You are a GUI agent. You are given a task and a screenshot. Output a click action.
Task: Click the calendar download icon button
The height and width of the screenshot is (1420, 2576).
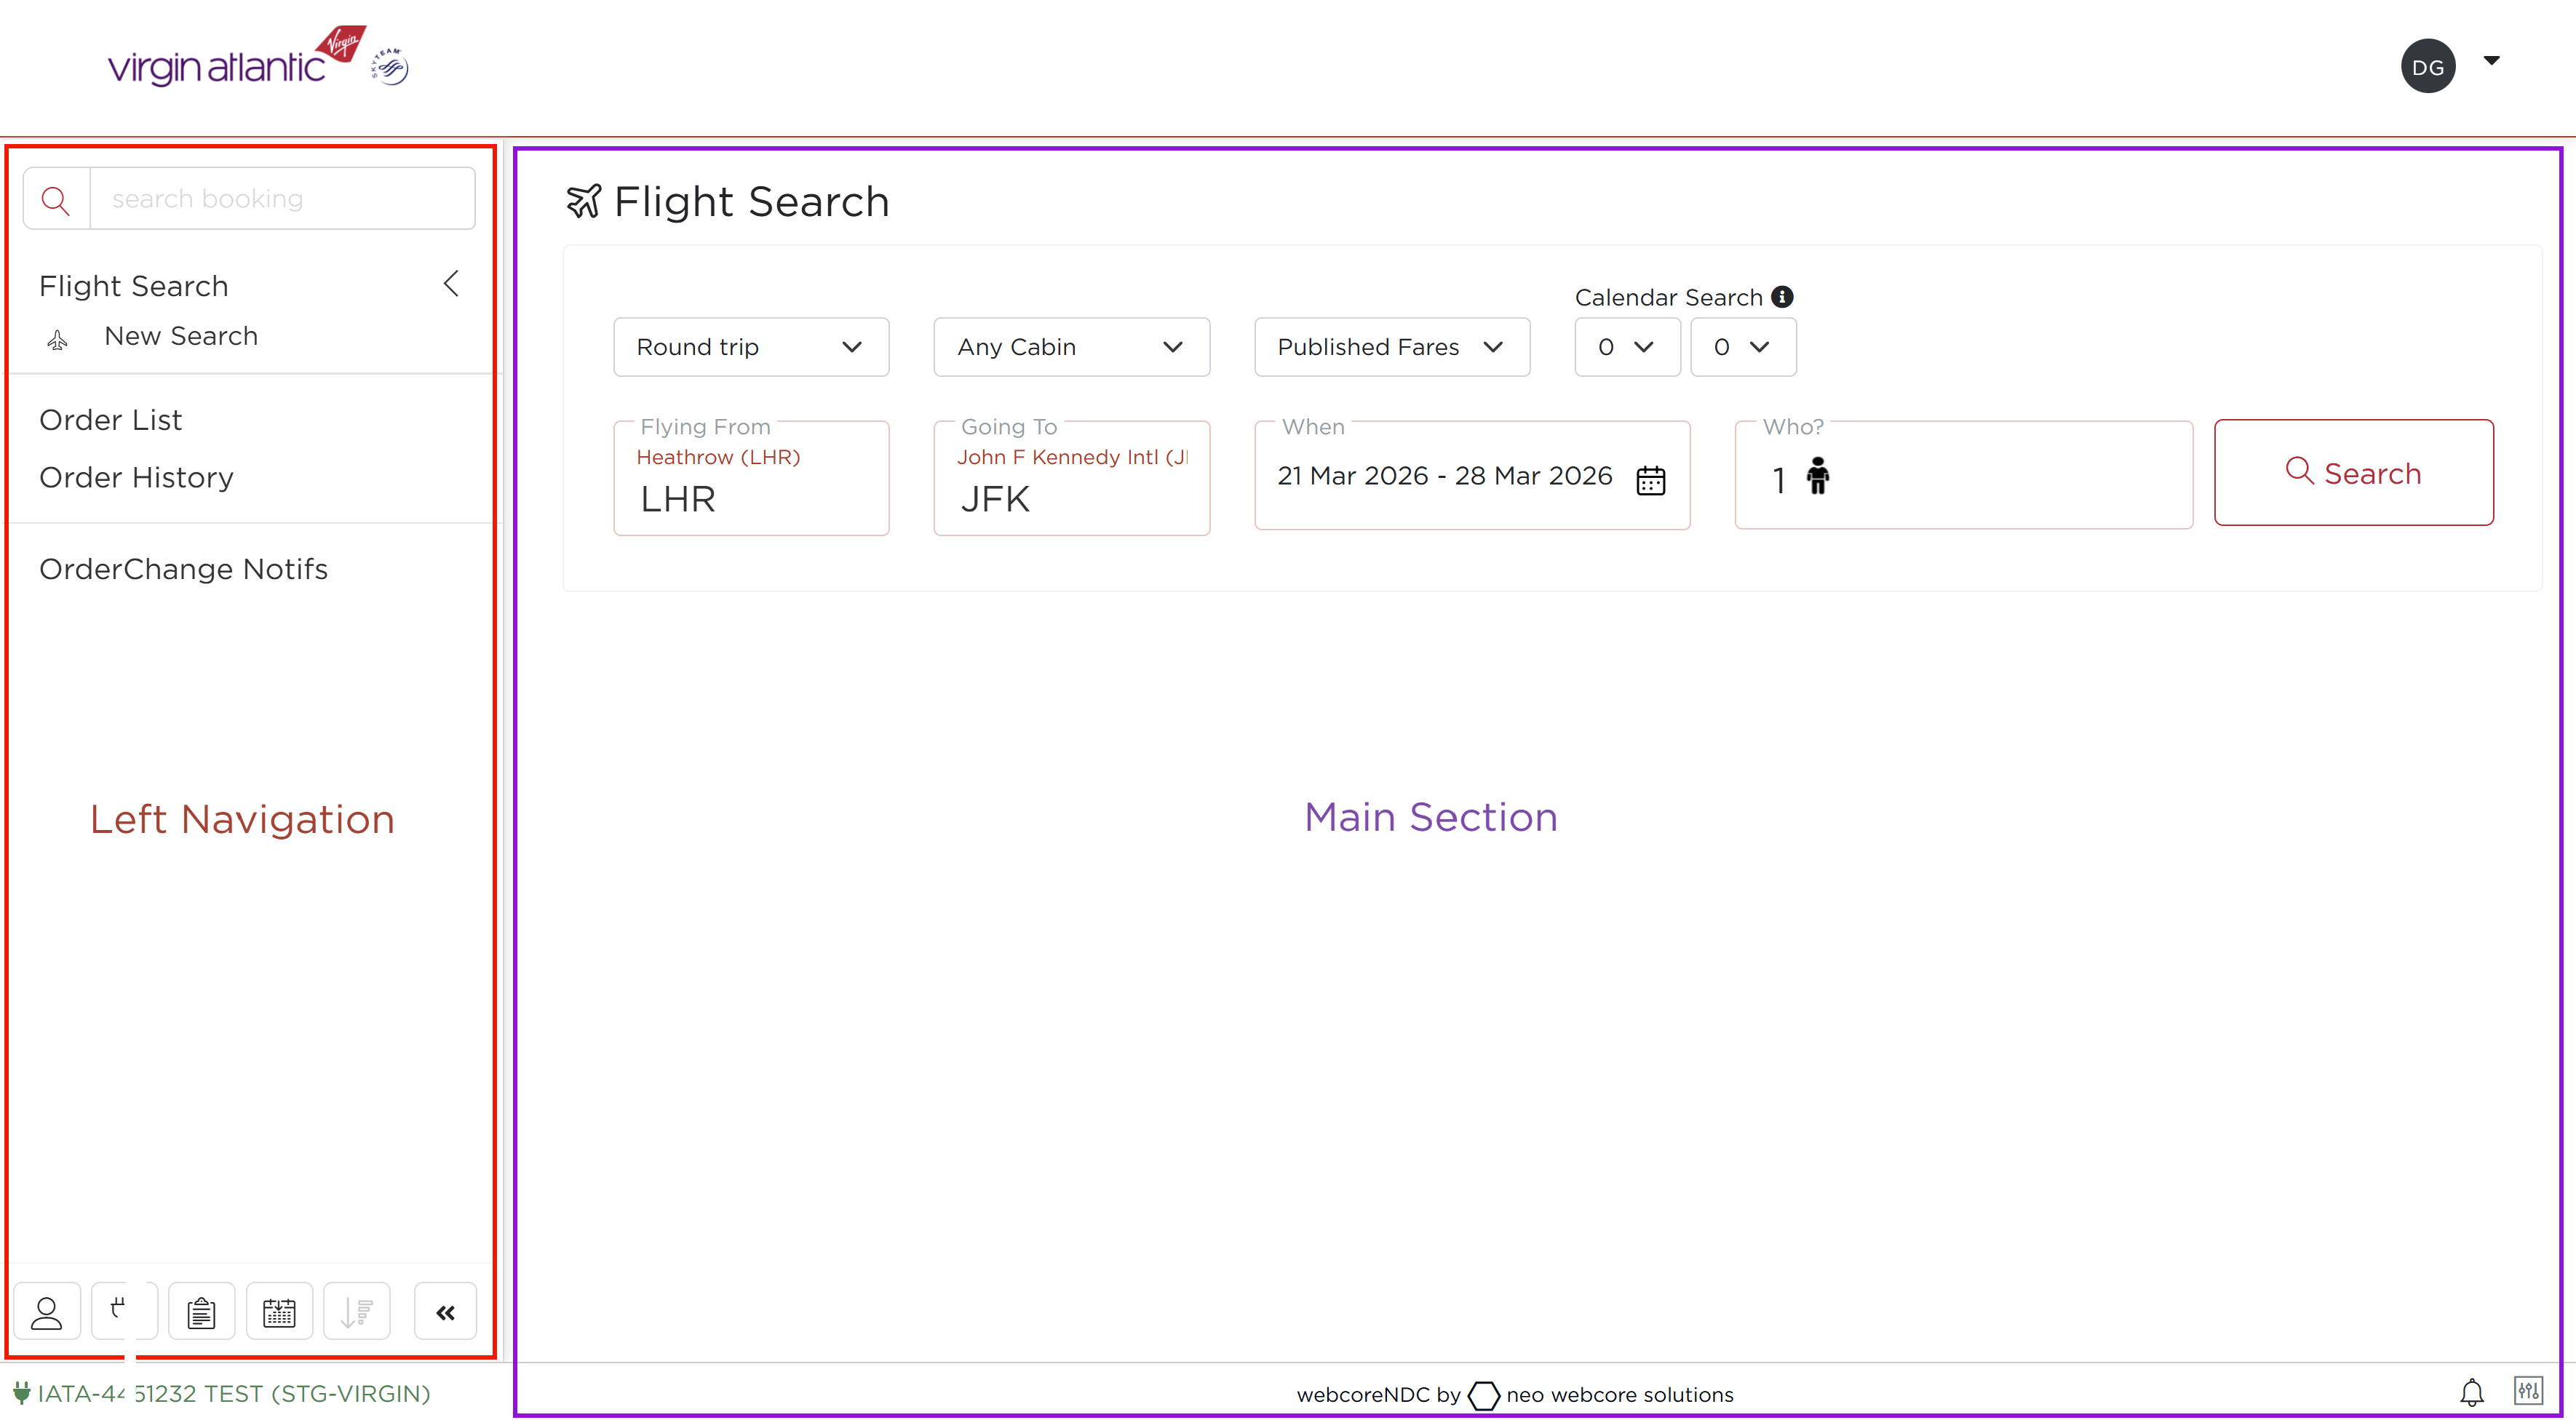coord(279,1311)
